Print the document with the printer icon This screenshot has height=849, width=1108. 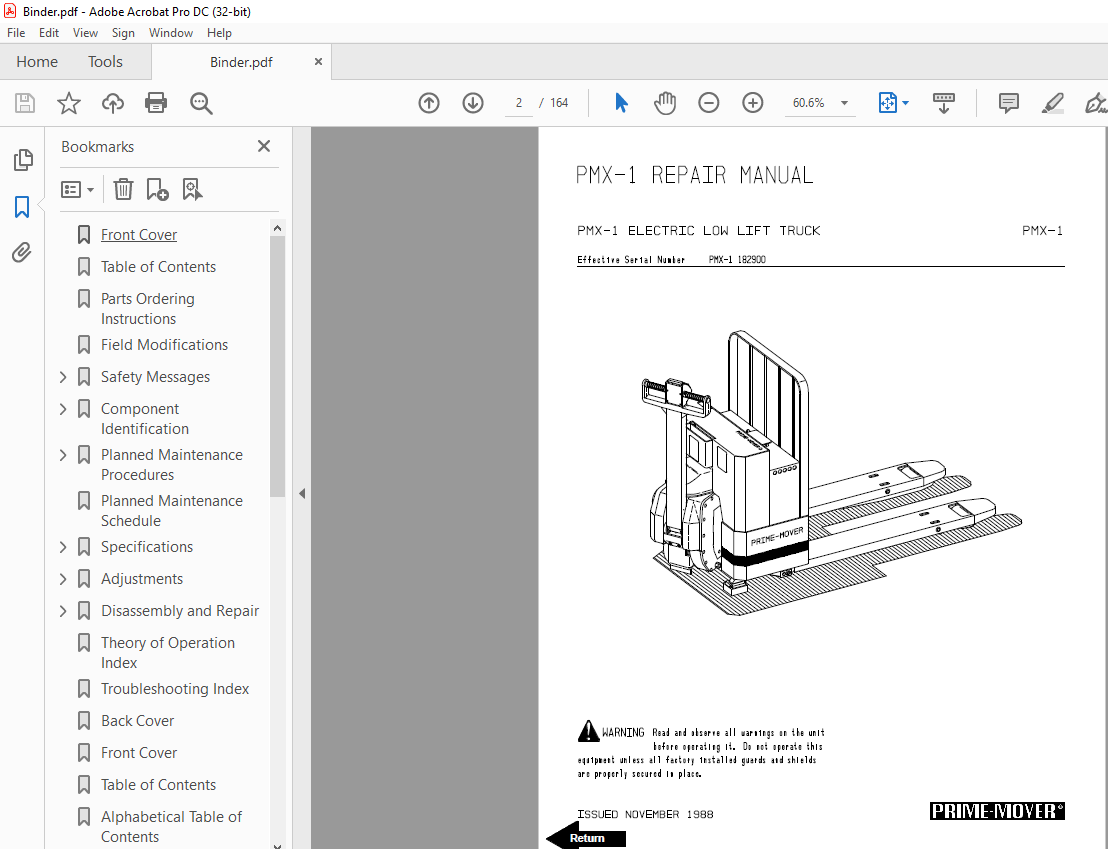[x=155, y=103]
